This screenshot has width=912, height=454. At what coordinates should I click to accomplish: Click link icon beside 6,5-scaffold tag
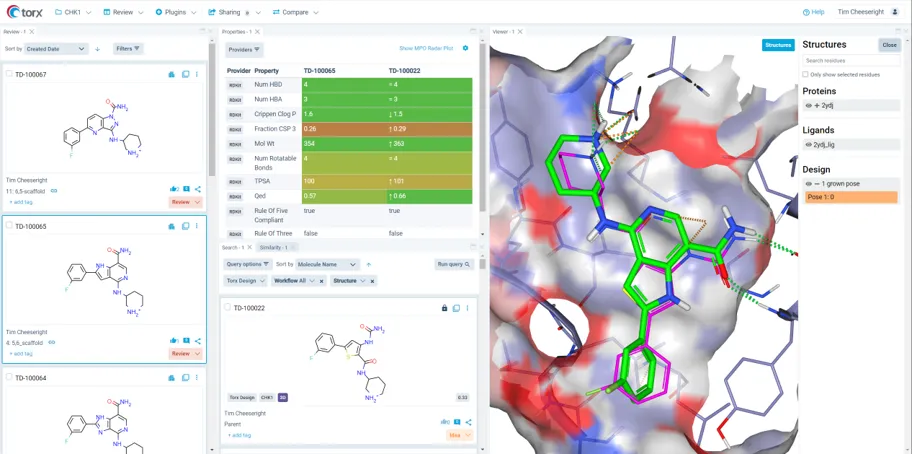54,191
